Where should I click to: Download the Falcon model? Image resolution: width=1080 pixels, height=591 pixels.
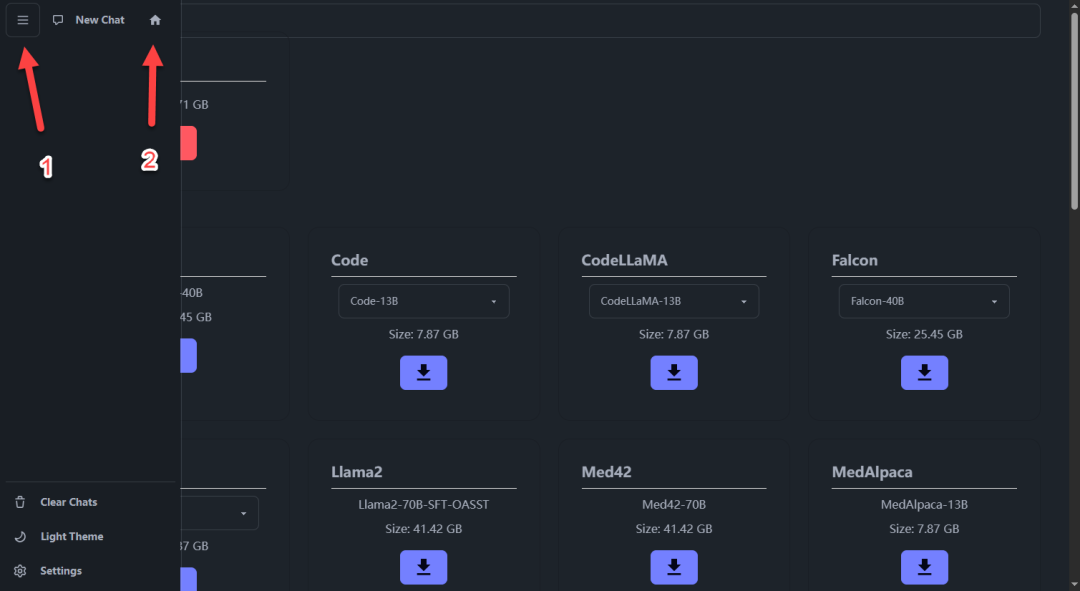coord(924,373)
